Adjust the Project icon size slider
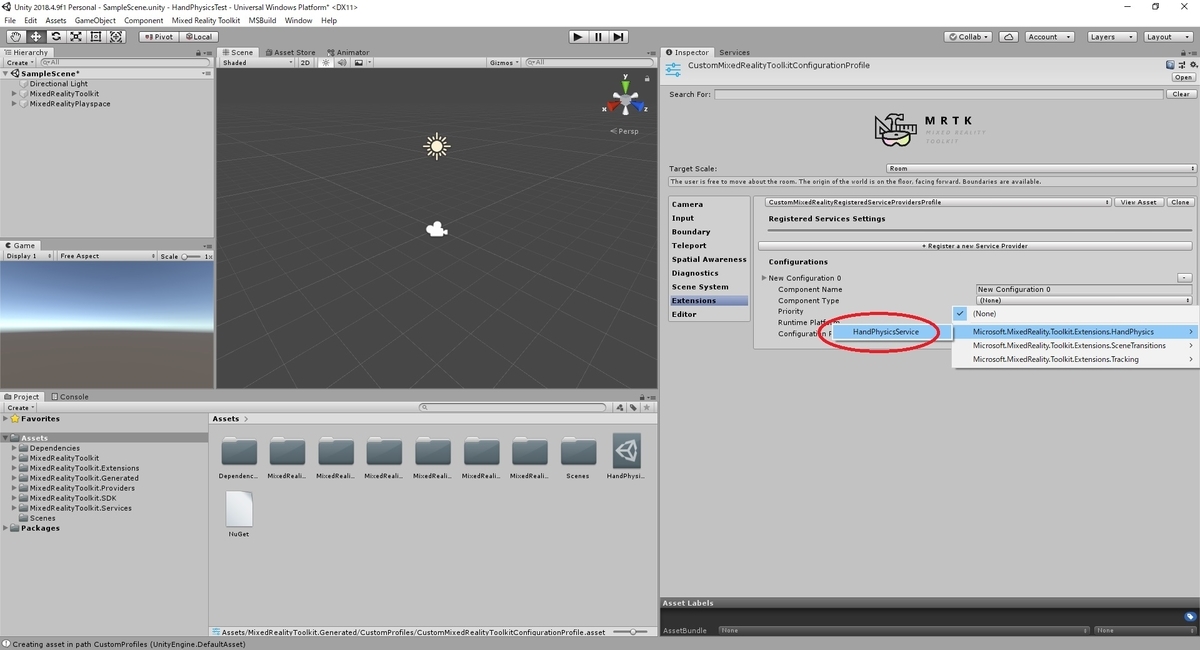1200x650 pixels. click(x=632, y=632)
